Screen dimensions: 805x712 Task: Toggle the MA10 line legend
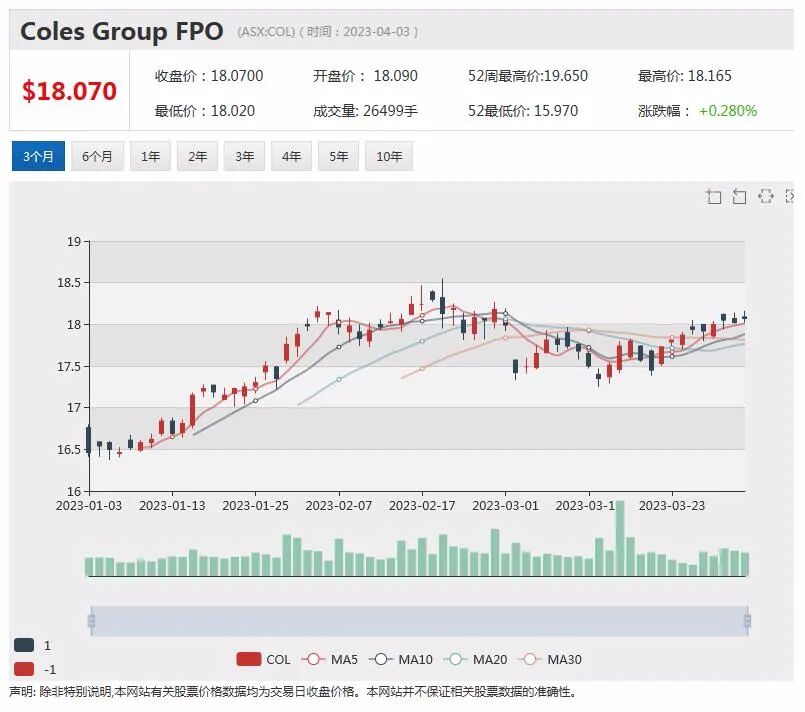(401, 660)
